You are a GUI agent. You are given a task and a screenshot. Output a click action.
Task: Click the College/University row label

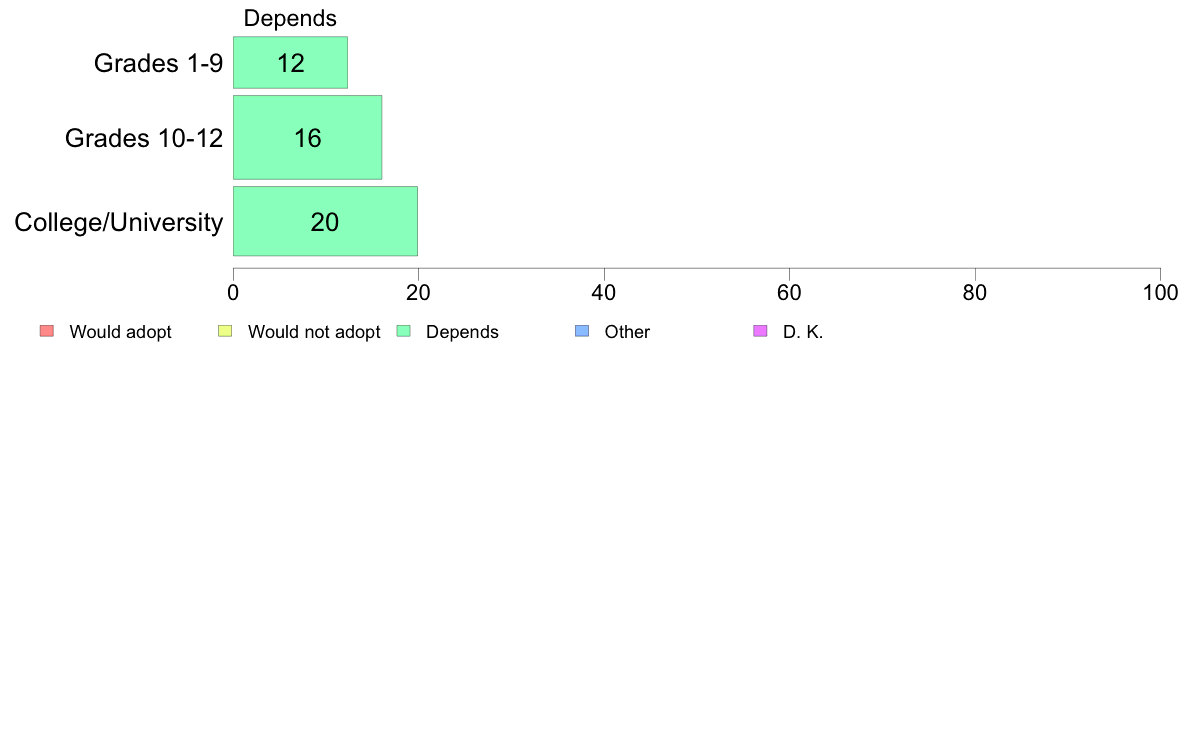[x=119, y=223]
